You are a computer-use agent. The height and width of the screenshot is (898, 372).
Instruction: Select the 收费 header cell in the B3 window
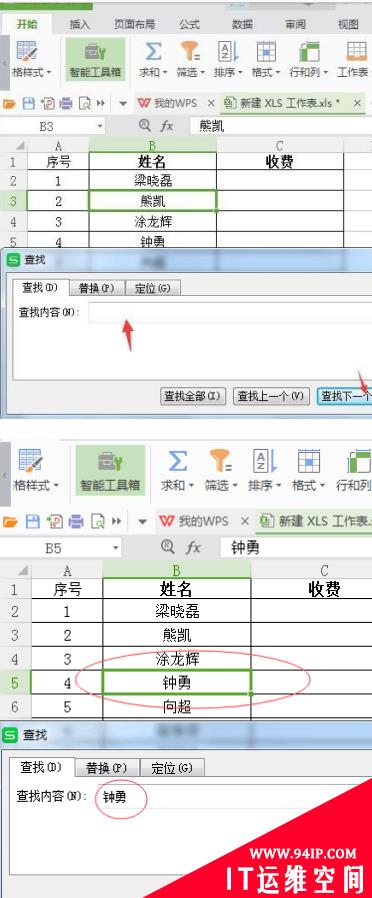[x=280, y=162]
